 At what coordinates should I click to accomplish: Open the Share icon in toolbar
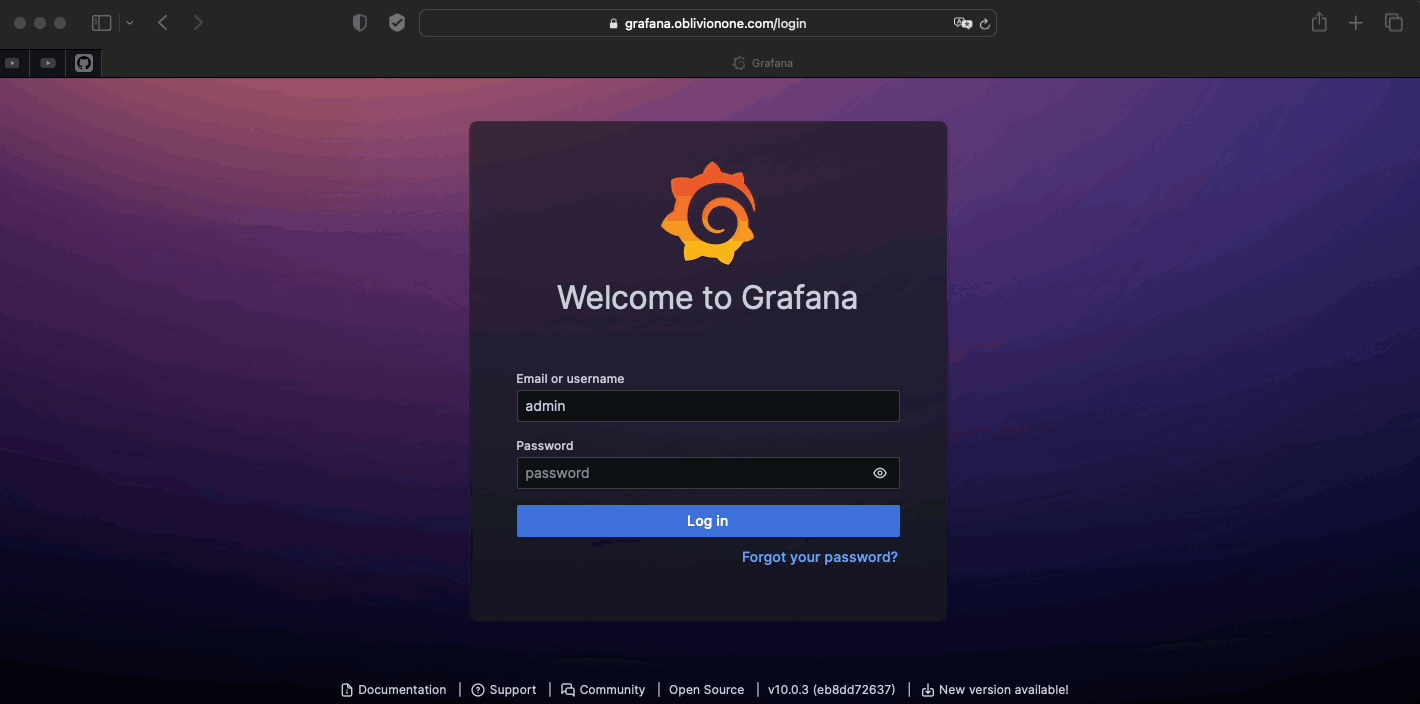tap(1319, 22)
